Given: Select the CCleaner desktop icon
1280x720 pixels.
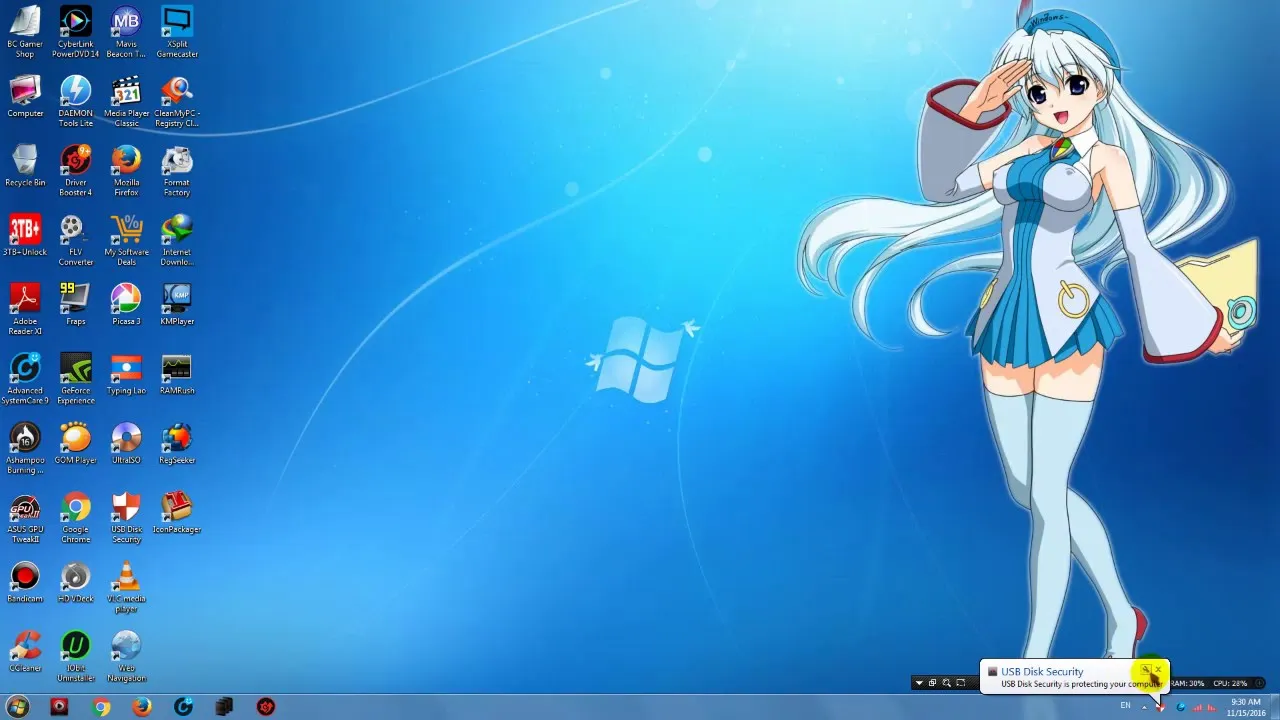Looking at the screenshot, I should coord(25,651).
